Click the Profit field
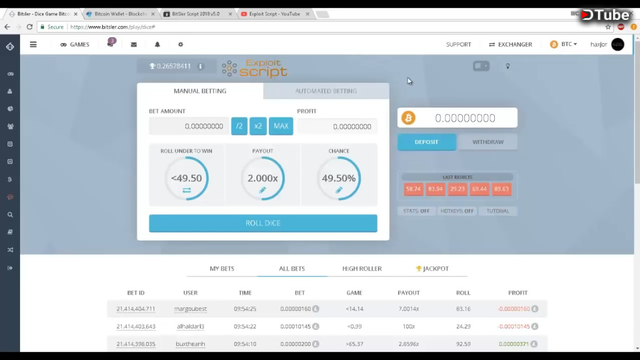Screen dimensions: 640x360 click(337, 127)
